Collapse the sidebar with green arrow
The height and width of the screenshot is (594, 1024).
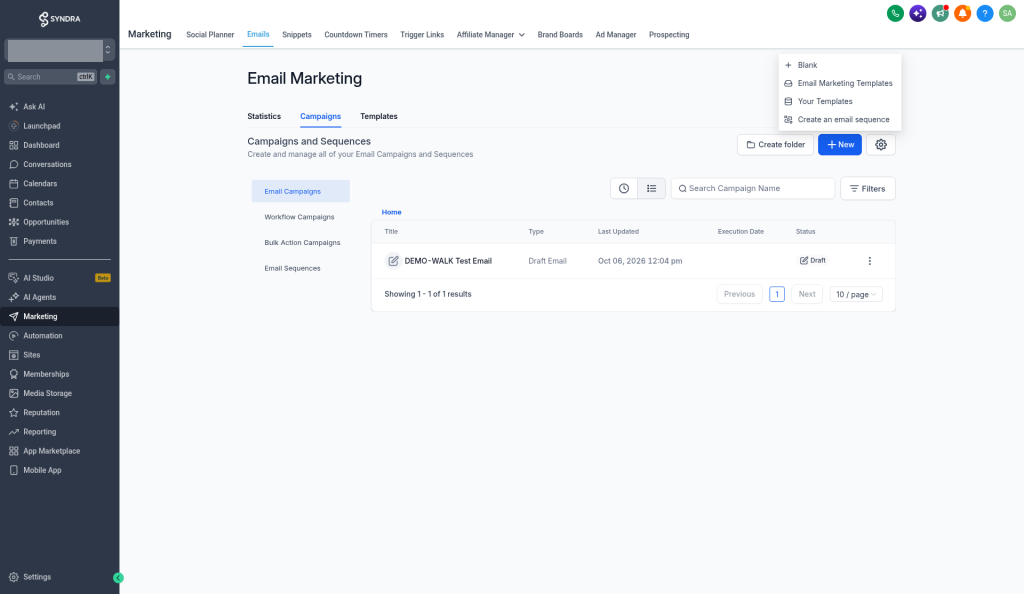tap(118, 578)
